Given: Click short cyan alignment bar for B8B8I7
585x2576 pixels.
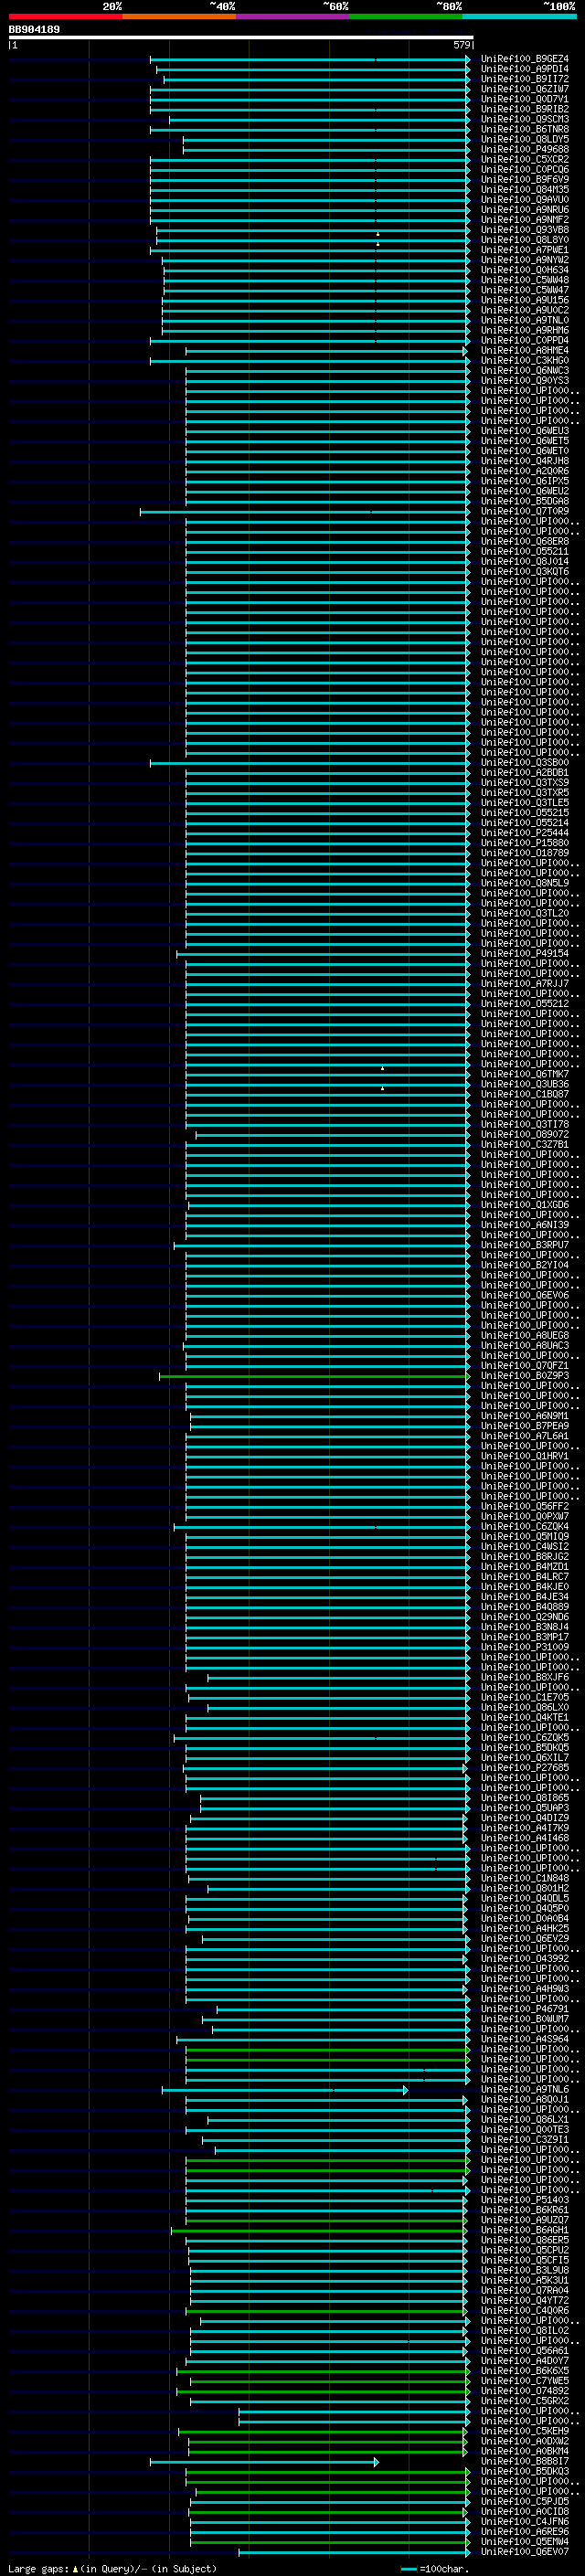Looking at the screenshot, I should point(264,2461).
